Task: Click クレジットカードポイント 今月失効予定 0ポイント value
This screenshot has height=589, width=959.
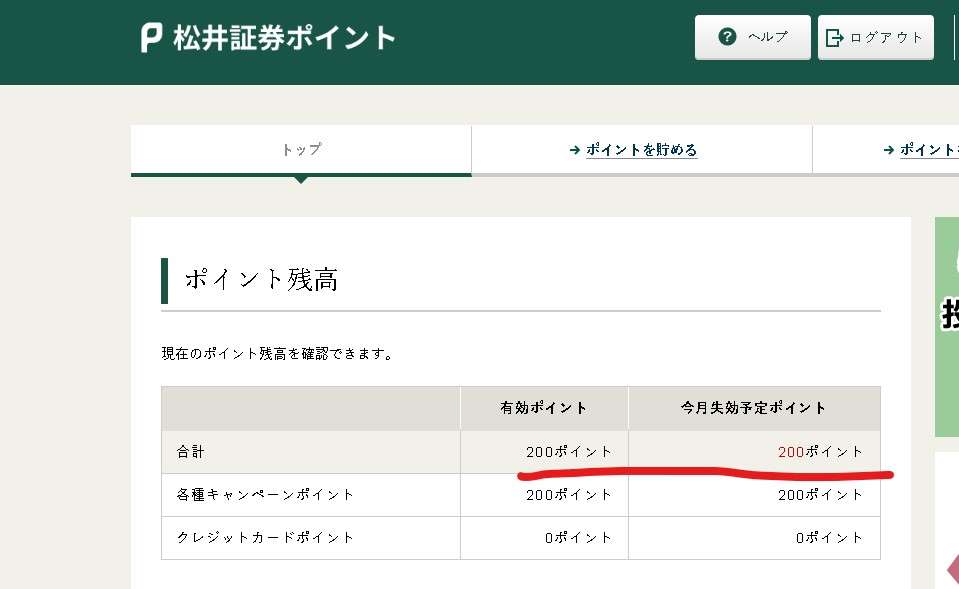Action: (x=829, y=538)
